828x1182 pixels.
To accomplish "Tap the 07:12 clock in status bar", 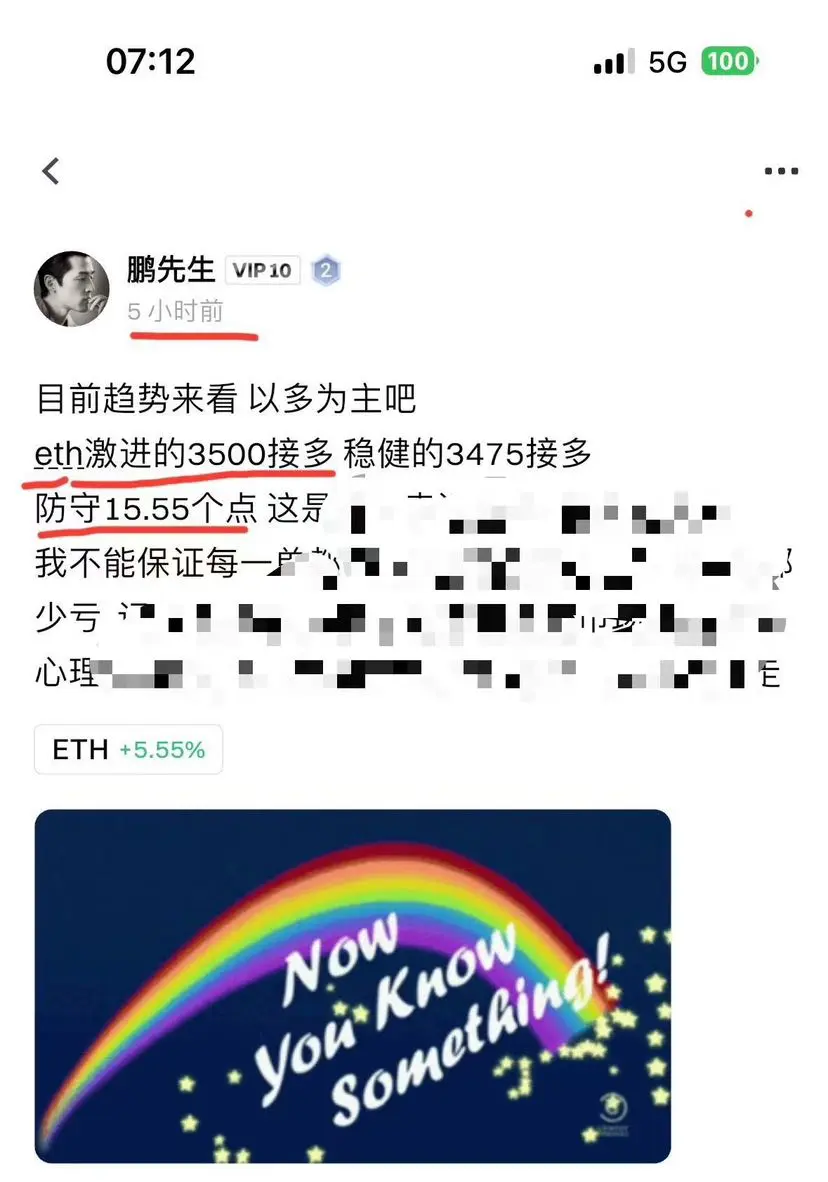I will coord(150,62).
